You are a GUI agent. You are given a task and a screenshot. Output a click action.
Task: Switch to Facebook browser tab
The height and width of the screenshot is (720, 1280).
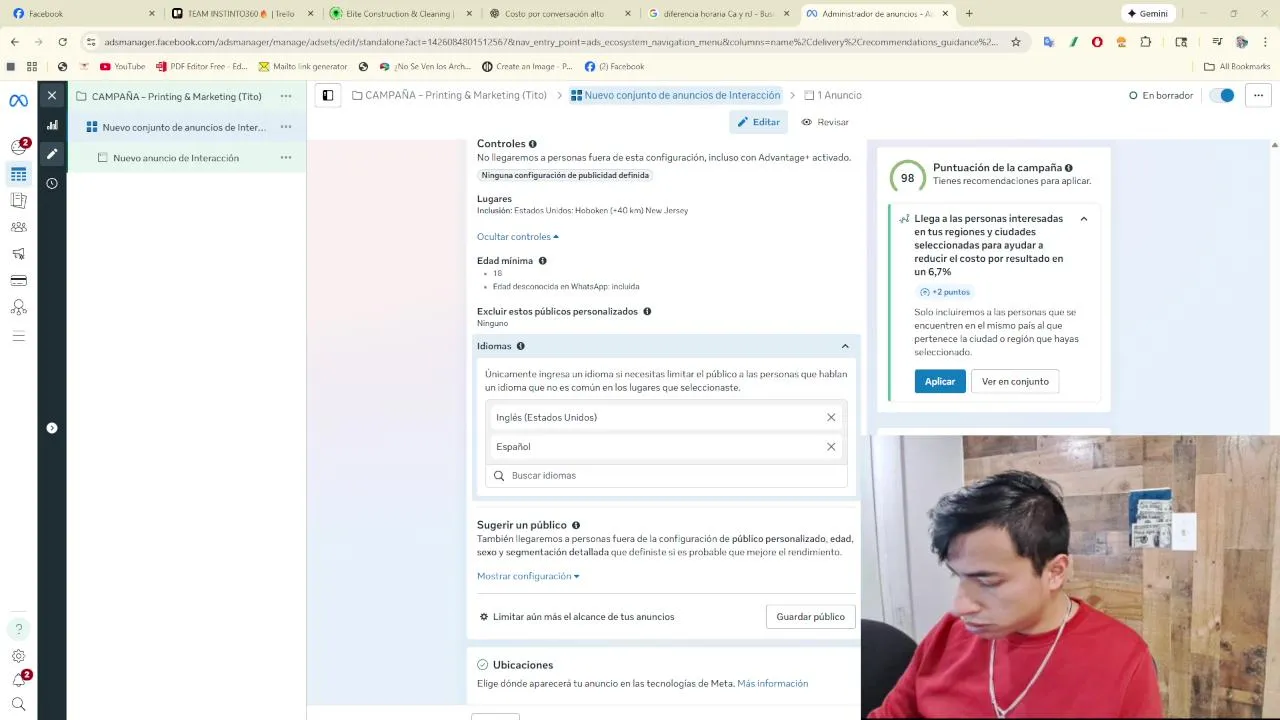(84, 13)
